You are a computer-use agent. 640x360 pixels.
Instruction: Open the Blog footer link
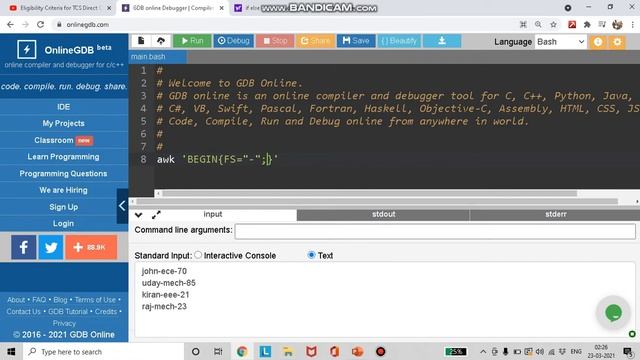(60, 300)
